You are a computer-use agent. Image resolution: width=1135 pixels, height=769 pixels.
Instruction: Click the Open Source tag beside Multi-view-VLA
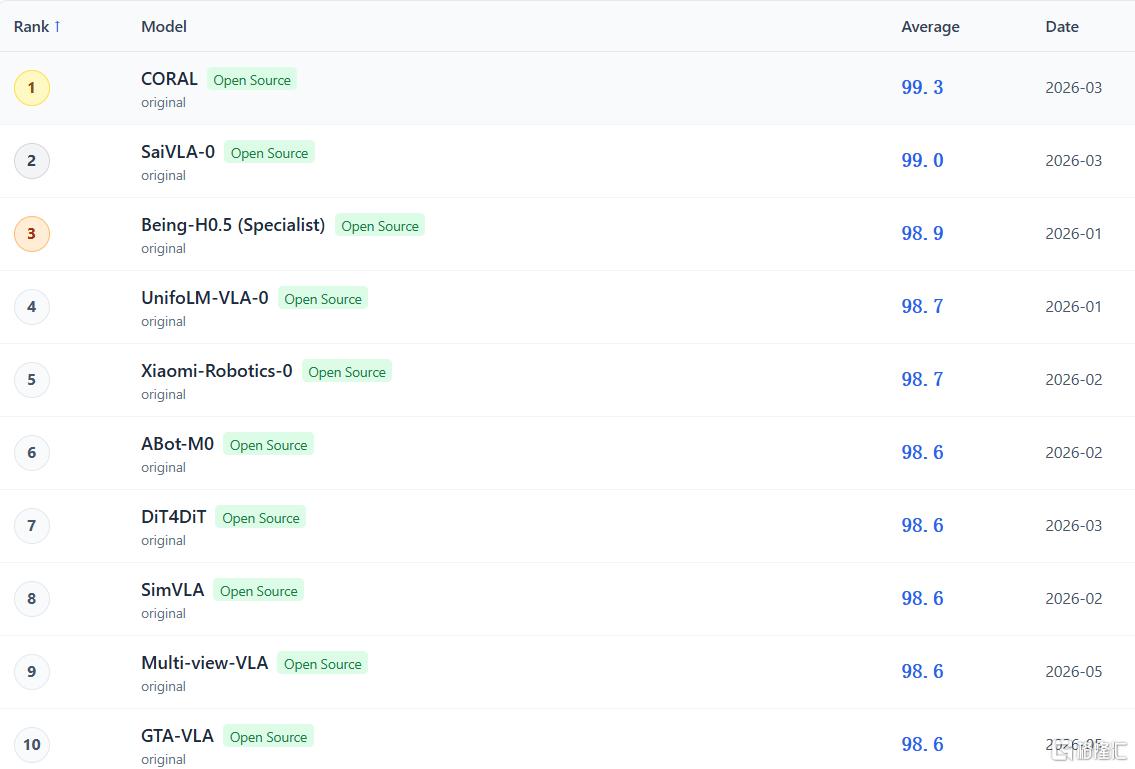323,664
